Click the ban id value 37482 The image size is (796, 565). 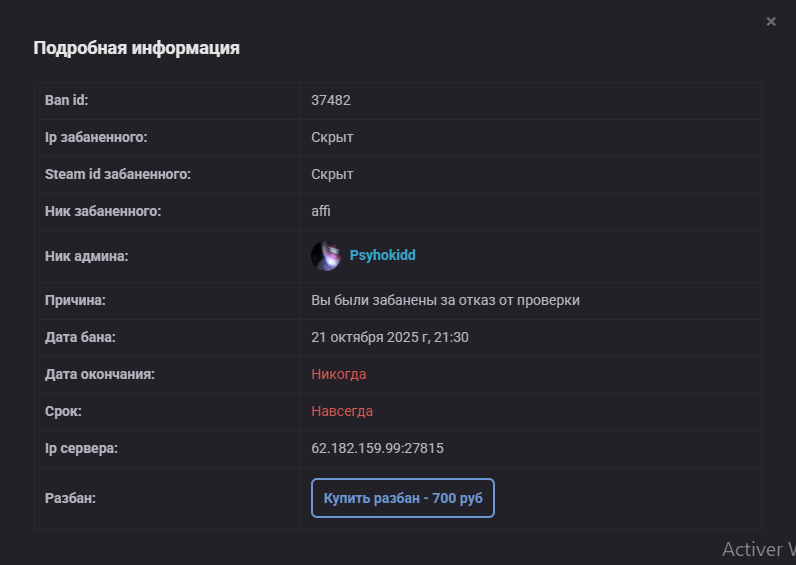[x=331, y=100]
